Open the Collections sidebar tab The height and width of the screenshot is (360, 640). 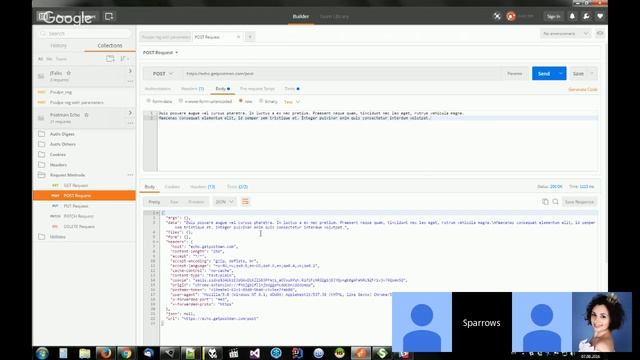click(110, 45)
